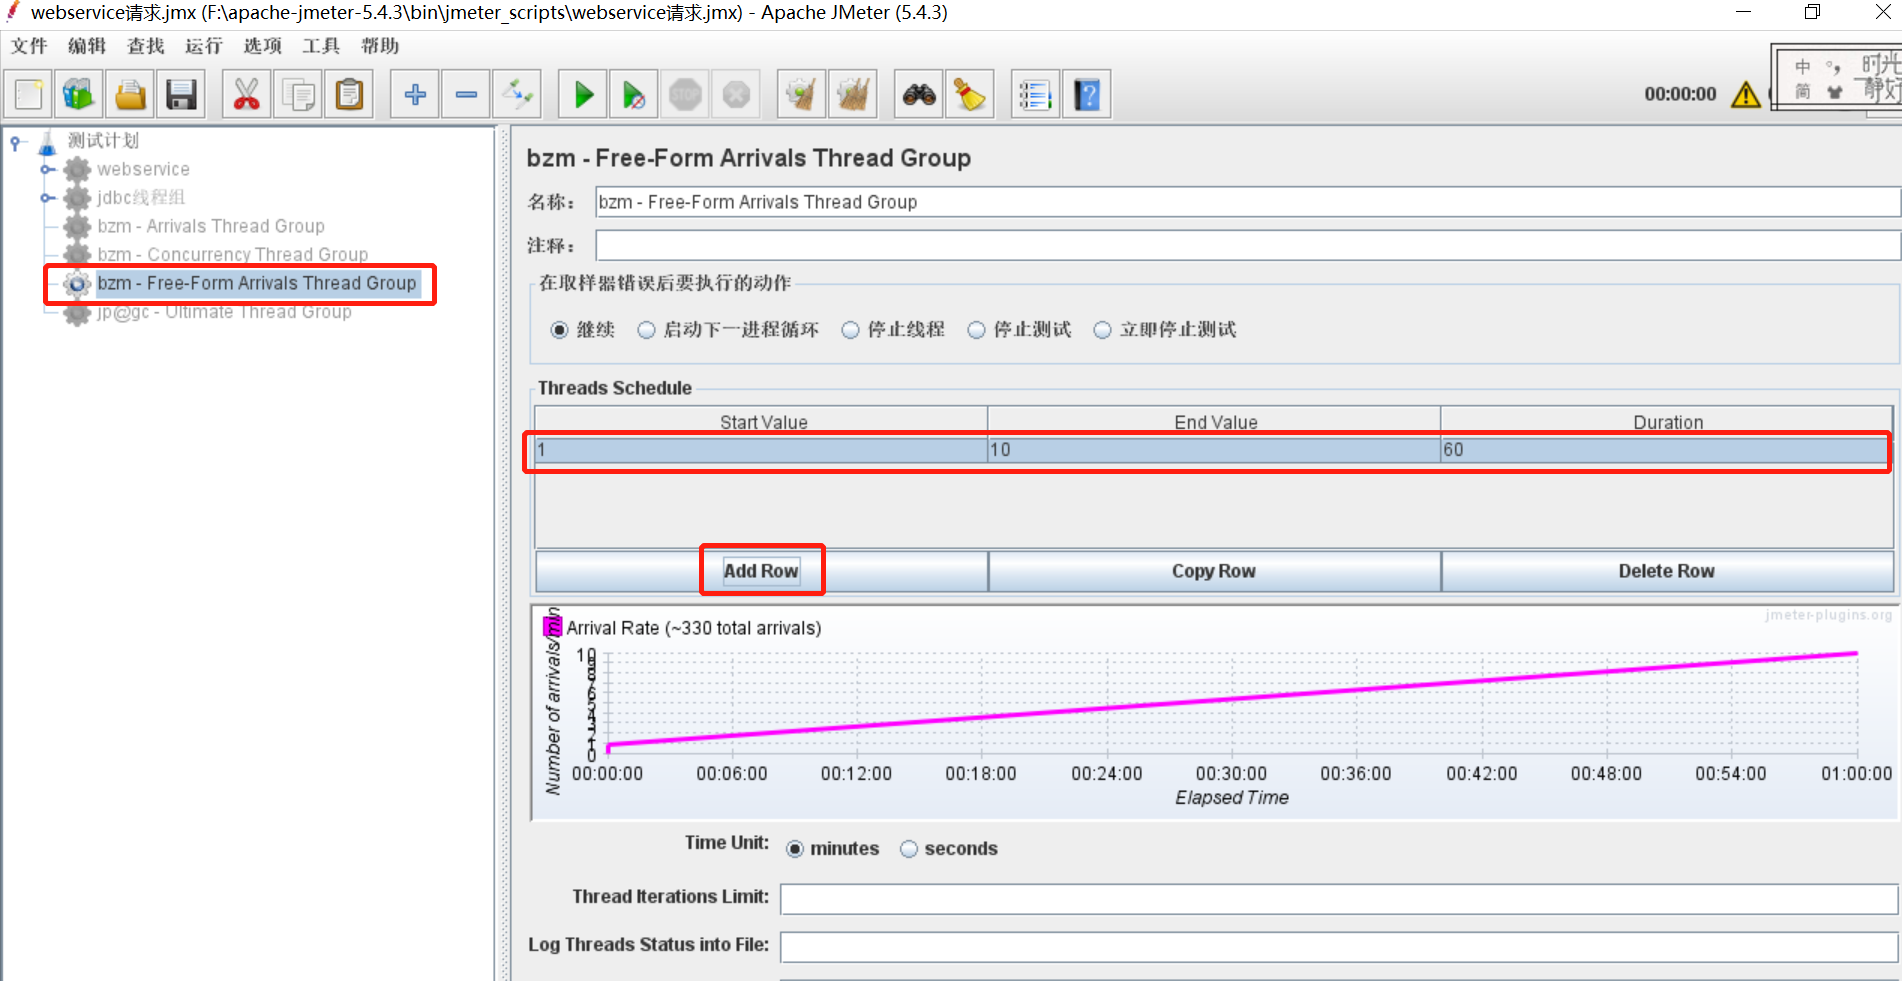The image size is (1902, 981).
Task: Open the Function Helper list icon
Action: (1035, 95)
